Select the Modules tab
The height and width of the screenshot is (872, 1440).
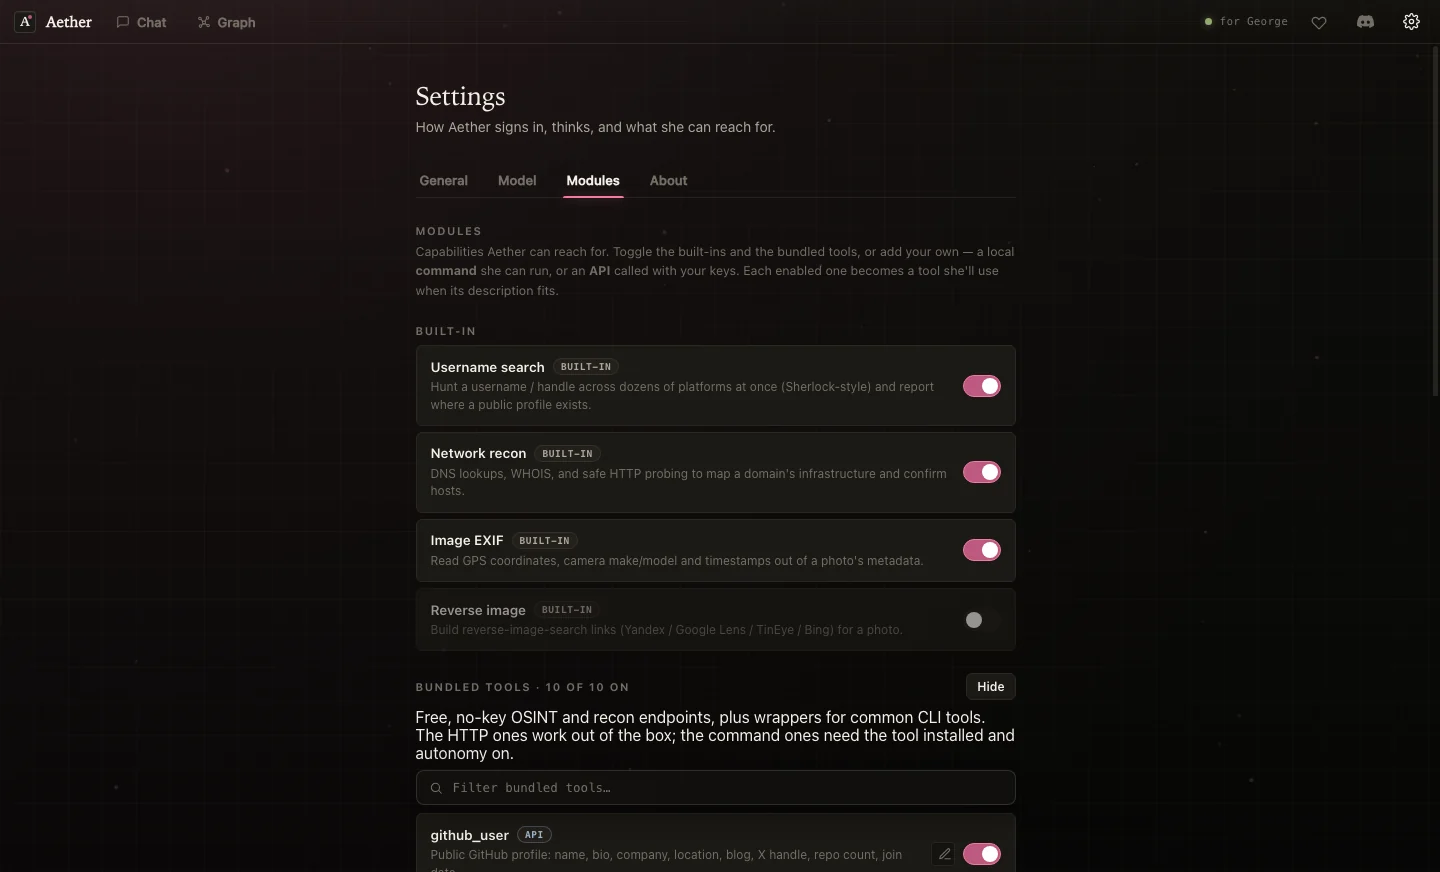pos(593,181)
